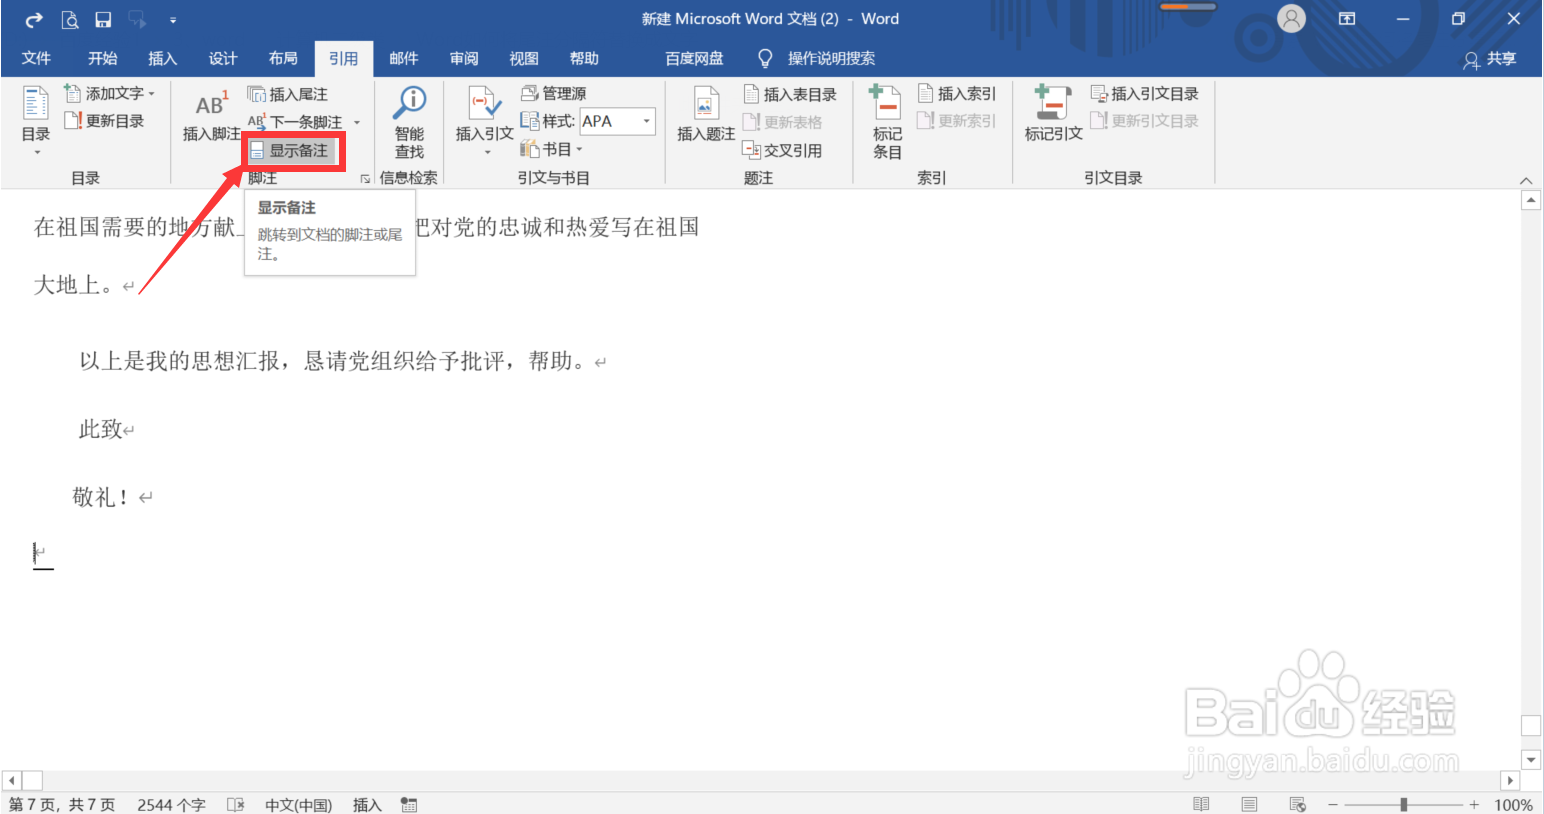The width and height of the screenshot is (1544, 814).
Task: Click 插入表目录 insert table of figures
Action: pyautogui.click(x=790, y=94)
